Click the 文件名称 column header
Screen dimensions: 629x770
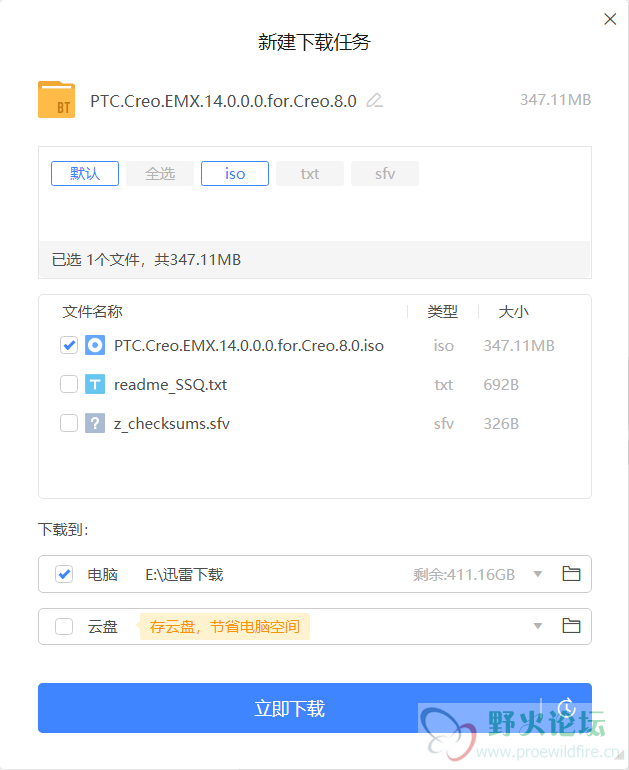[92, 311]
